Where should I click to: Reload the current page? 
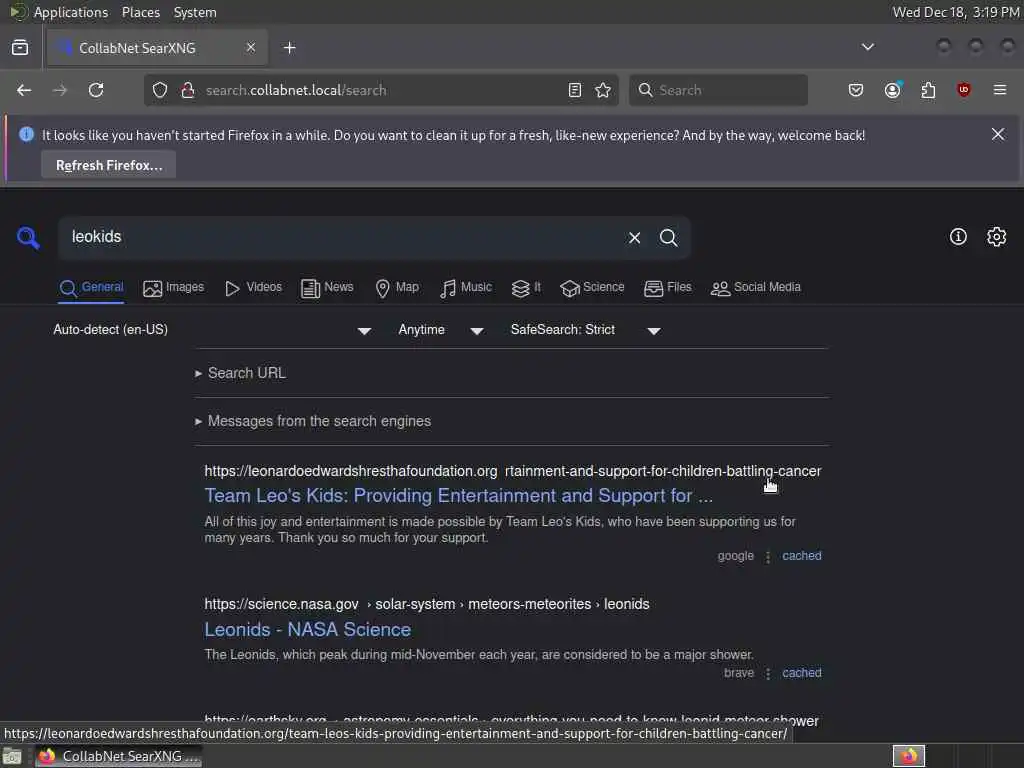96,90
